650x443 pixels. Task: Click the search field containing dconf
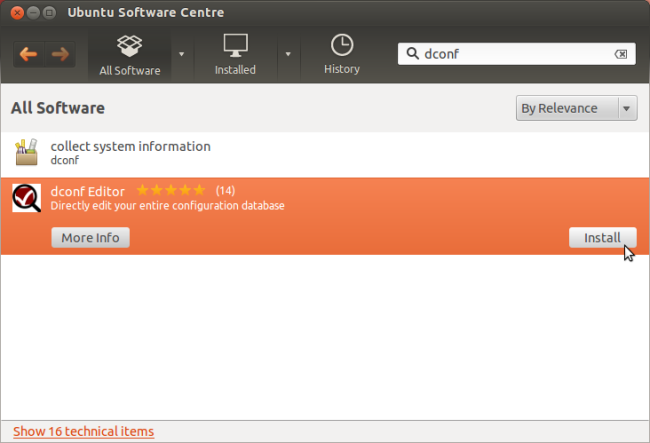517,54
